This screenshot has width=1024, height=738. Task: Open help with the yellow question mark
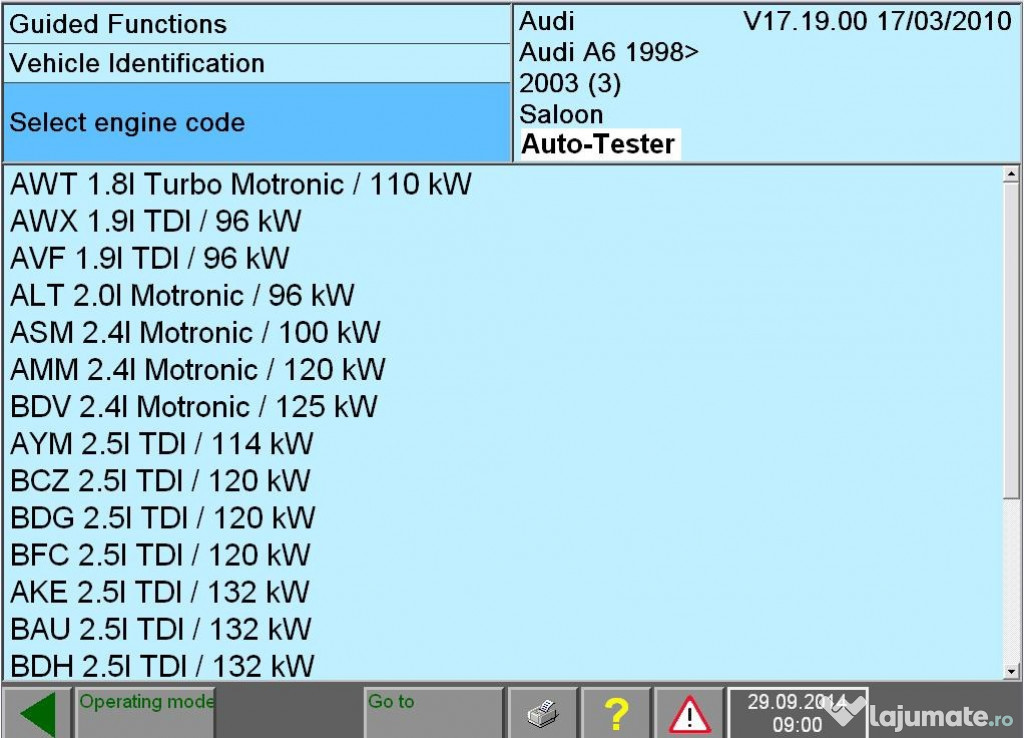click(x=616, y=713)
